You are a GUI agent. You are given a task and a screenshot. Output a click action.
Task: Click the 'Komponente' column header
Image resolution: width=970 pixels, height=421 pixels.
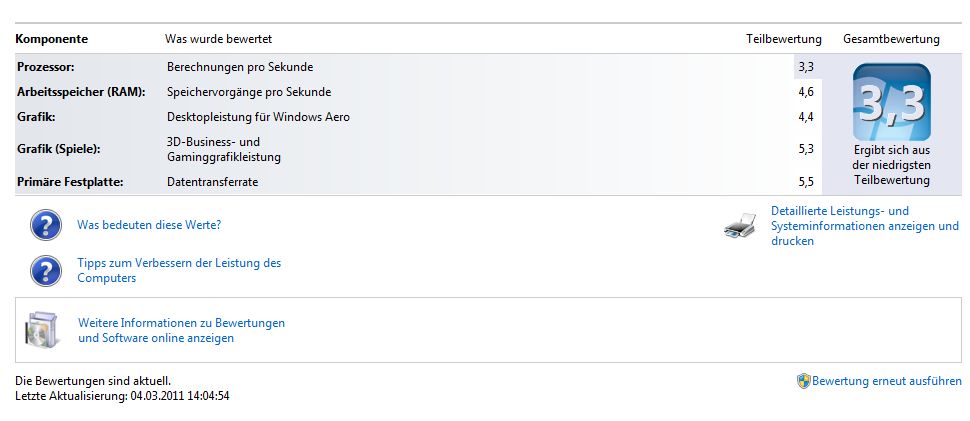tap(52, 39)
